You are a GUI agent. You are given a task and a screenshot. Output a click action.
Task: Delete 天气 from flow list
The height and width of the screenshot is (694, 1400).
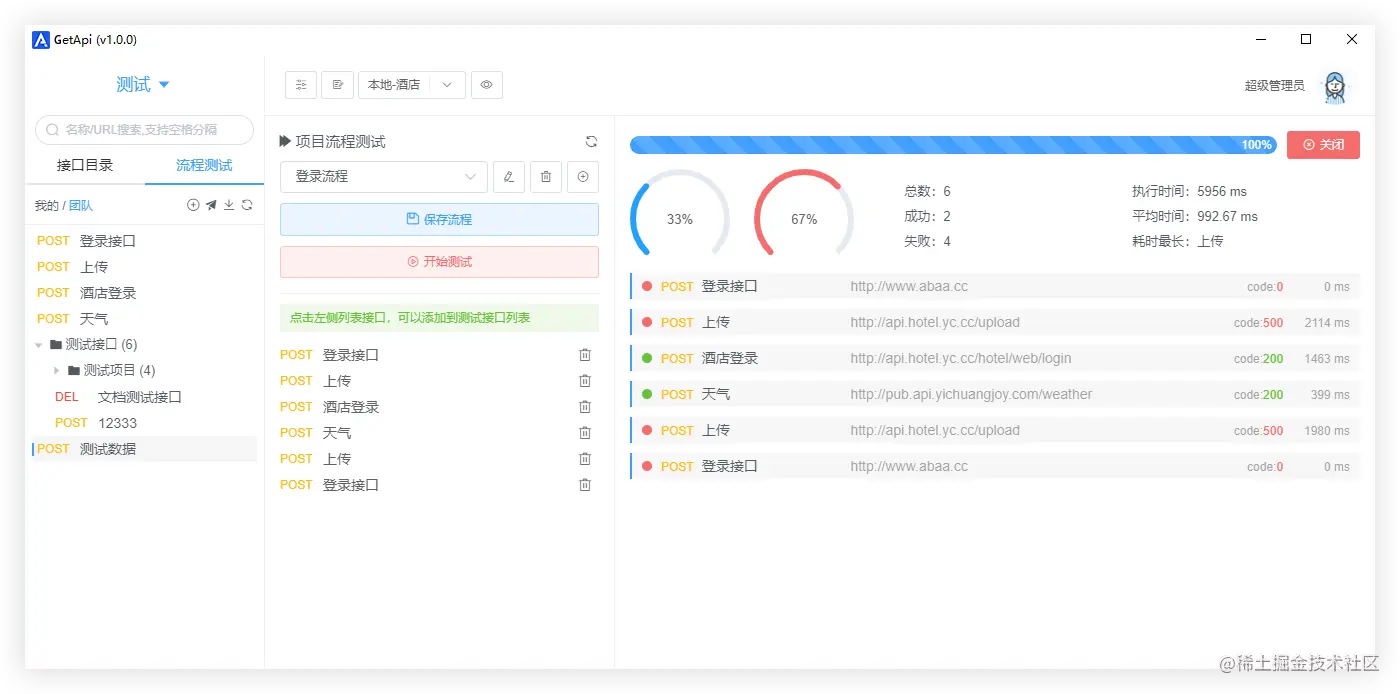[x=585, y=433]
